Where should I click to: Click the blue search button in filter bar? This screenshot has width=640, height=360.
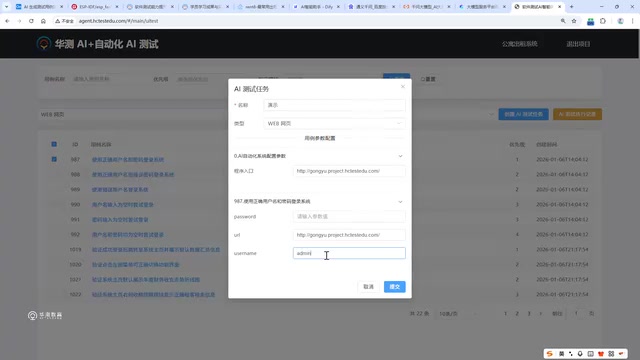point(396,77)
